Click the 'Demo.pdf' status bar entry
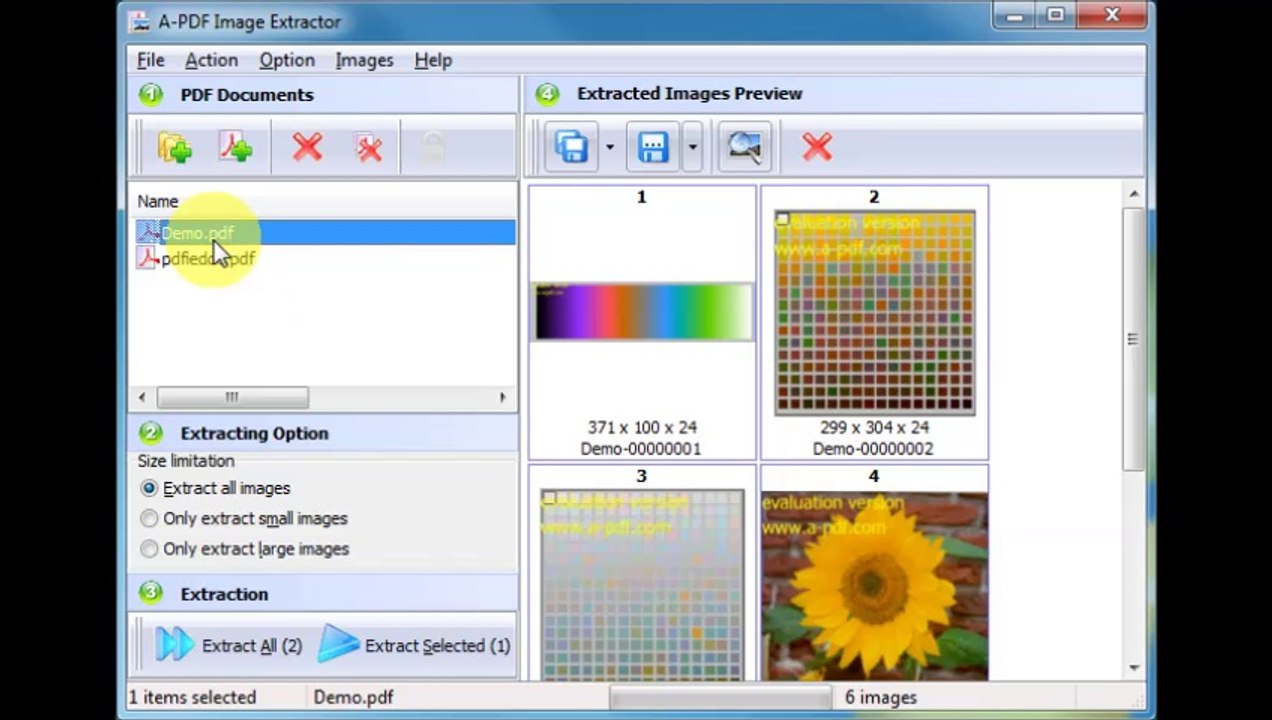 353,697
